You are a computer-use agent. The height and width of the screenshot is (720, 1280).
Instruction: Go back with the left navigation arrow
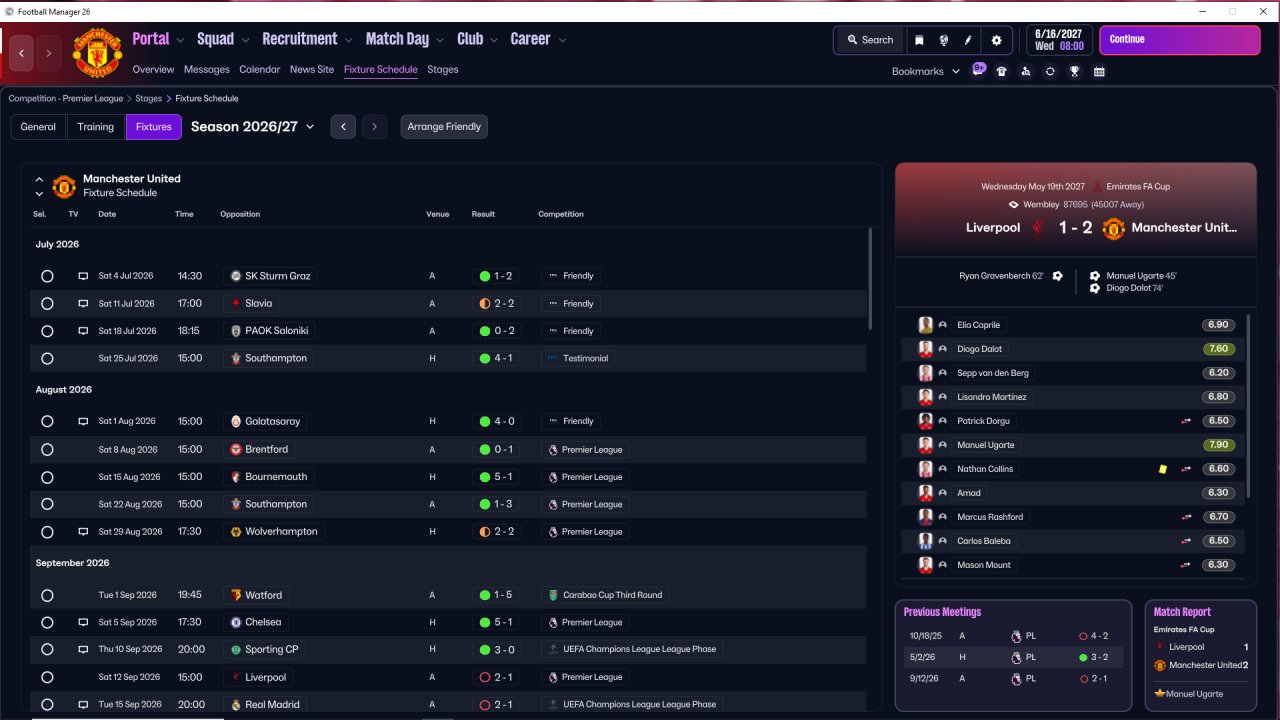21,53
